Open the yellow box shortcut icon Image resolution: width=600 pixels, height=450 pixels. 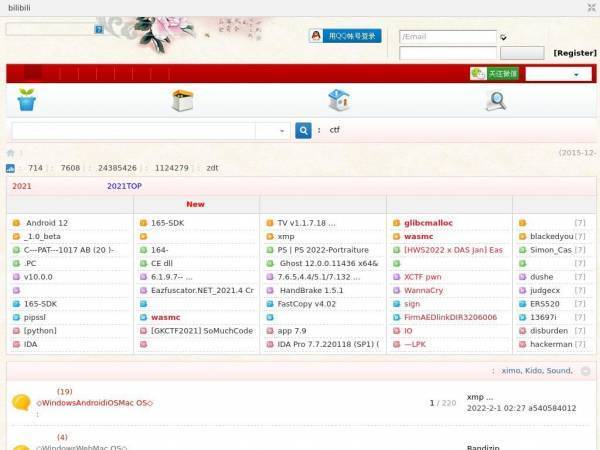(x=183, y=100)
